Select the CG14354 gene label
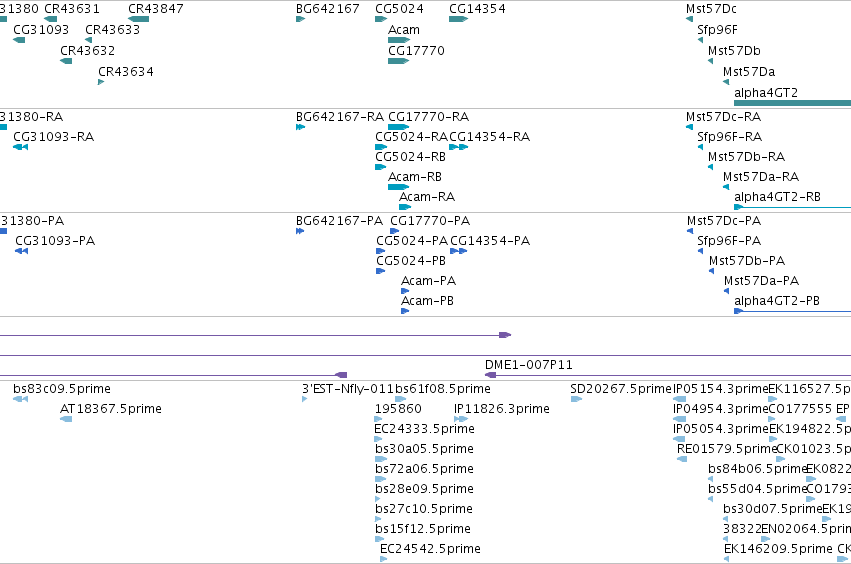The width and height of the screenshot is (851, 564). [477, 9]
